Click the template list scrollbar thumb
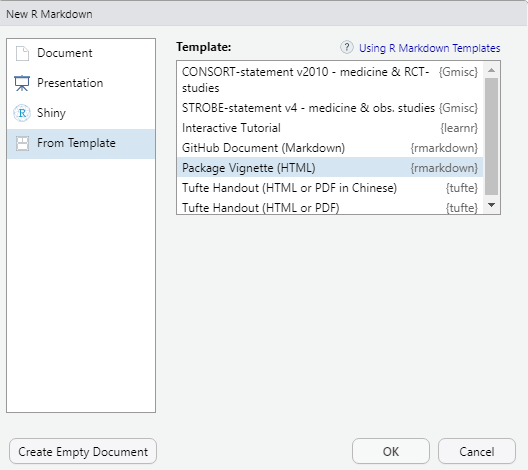 (x=491, y=136)
